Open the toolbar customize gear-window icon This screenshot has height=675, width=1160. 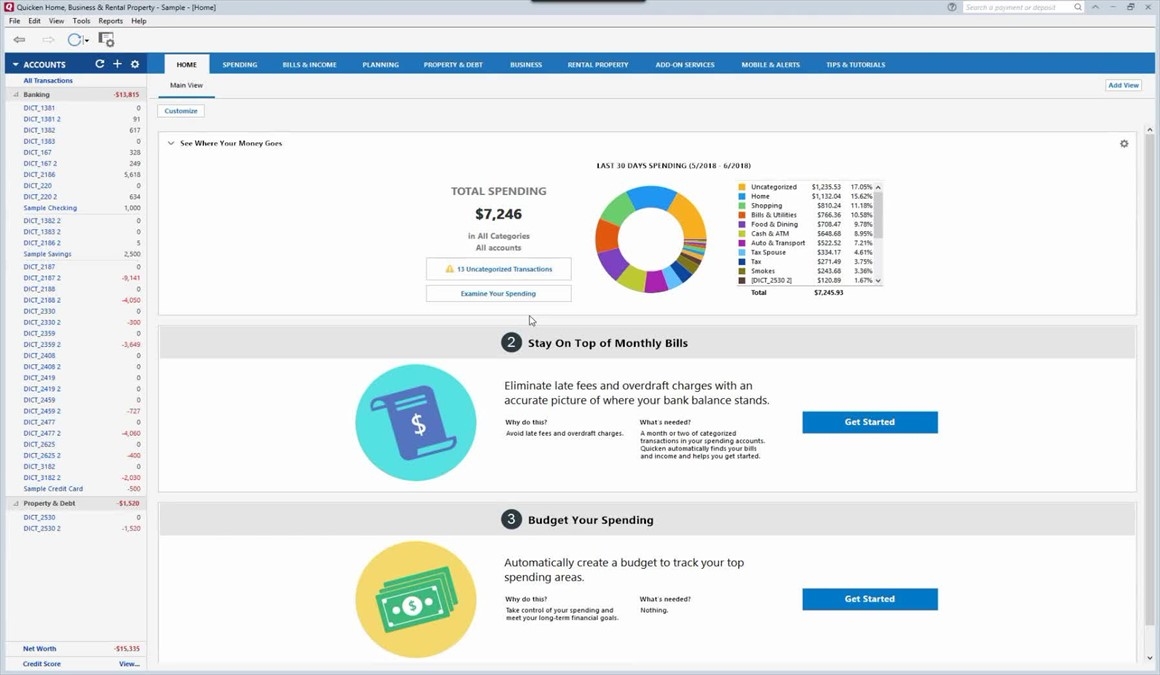pos(106,40)
